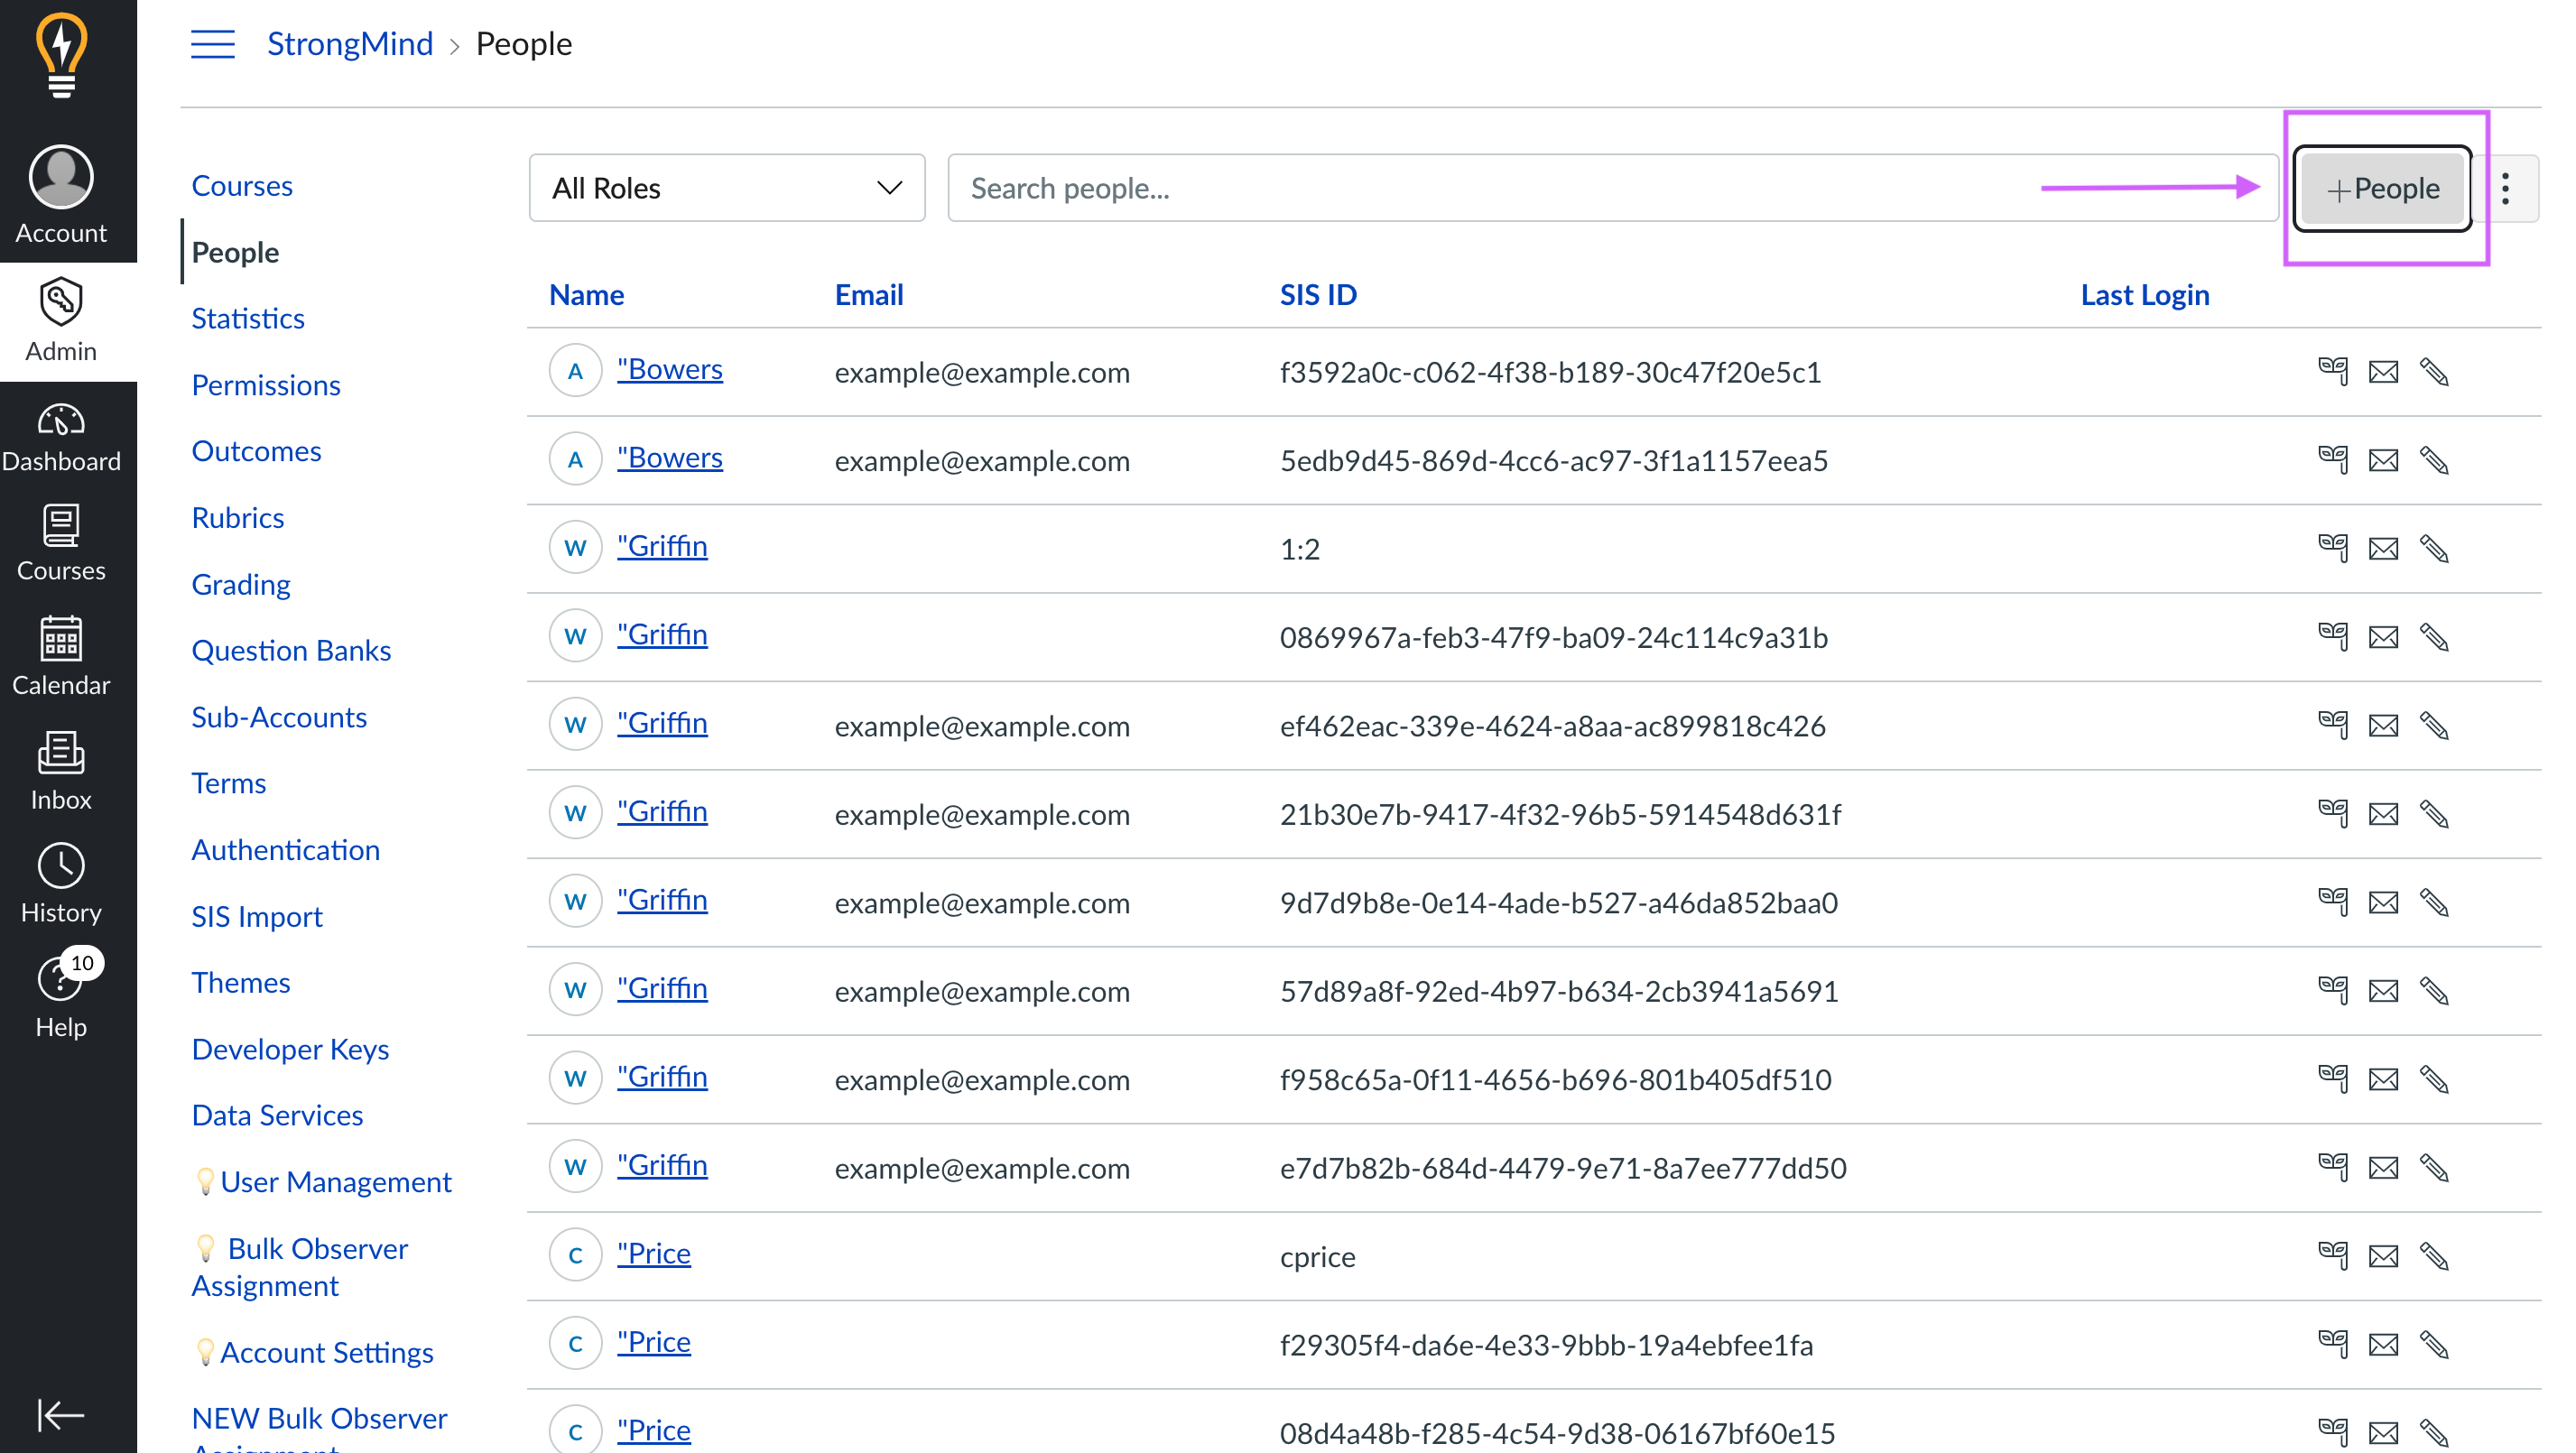Send message to Griffin with SIS ID 0869967a
The height and width of the screenshot is (1453, 2576).
click(2384, 637)
